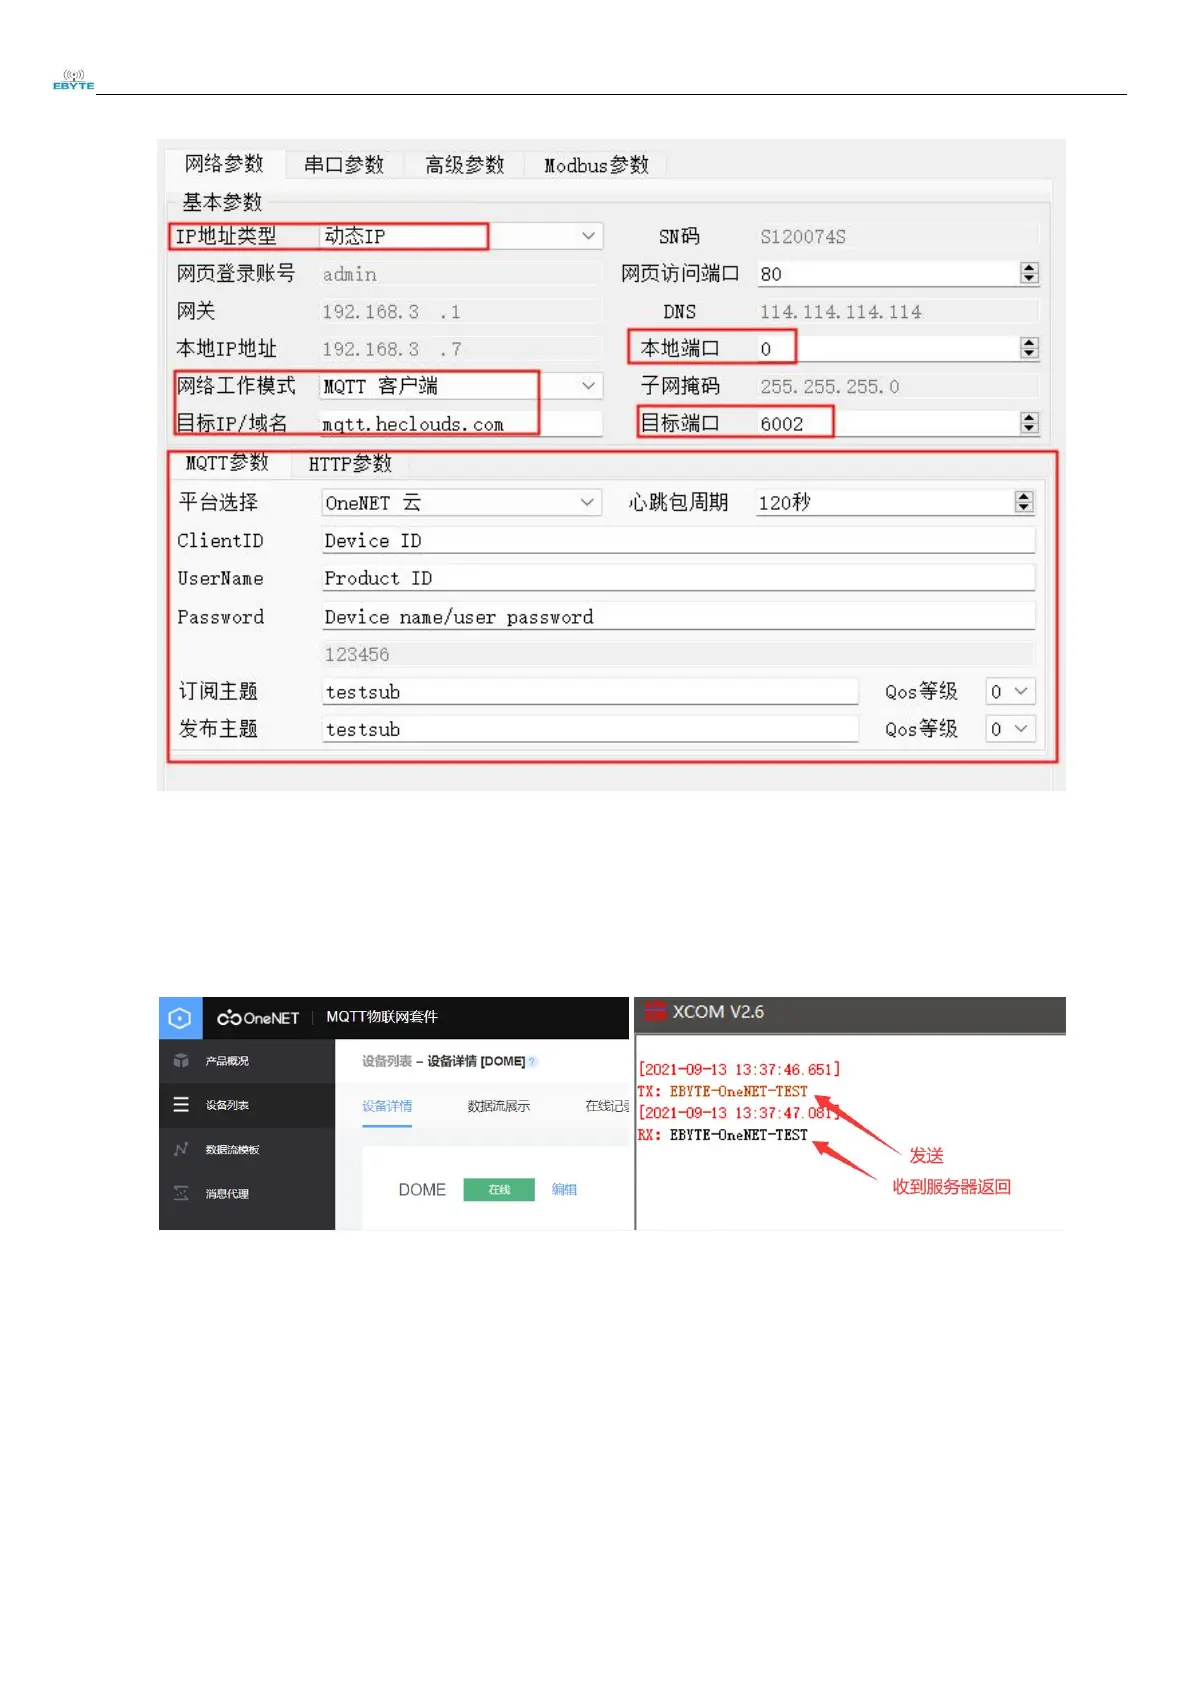Click the 网页访问端口 stepper arrows

tap(1029, 273)
